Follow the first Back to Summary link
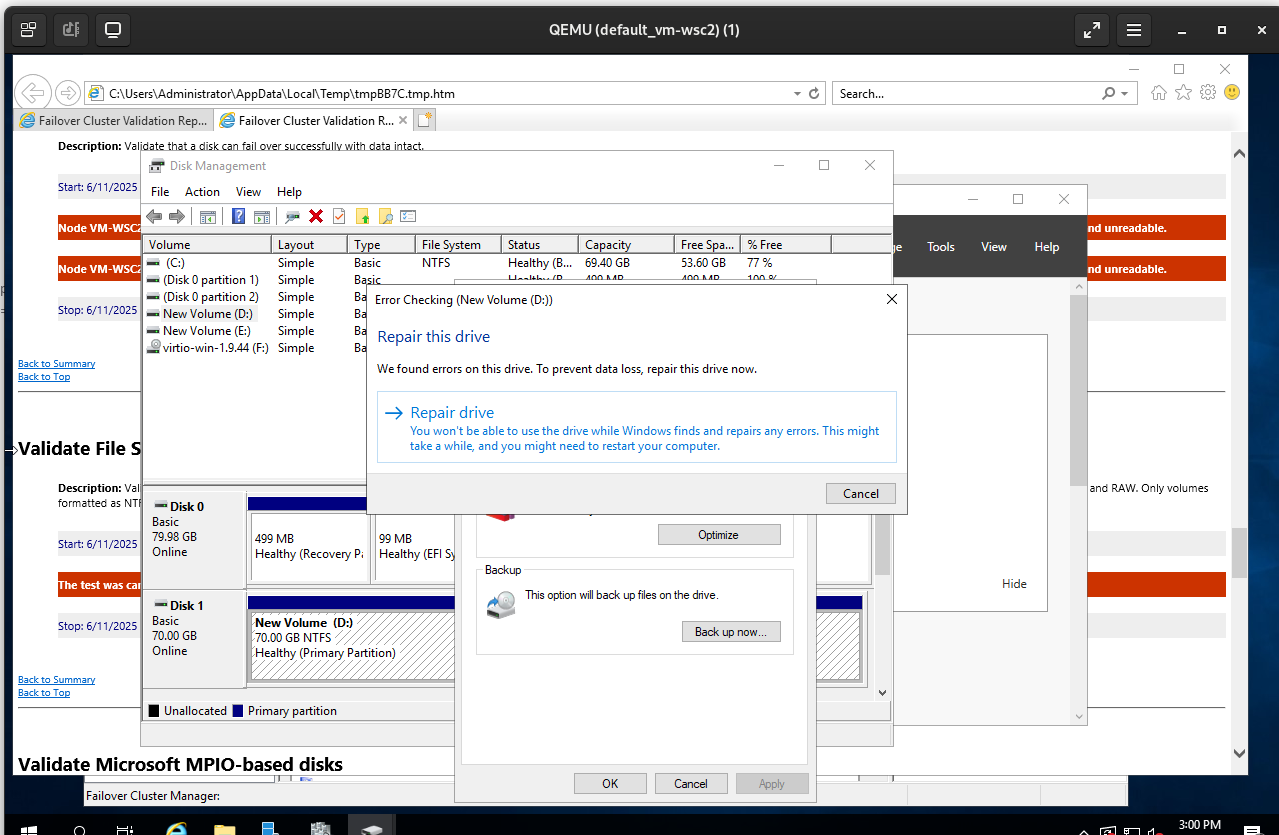This screenshot has width=1279, height=835. coord(57,364)
